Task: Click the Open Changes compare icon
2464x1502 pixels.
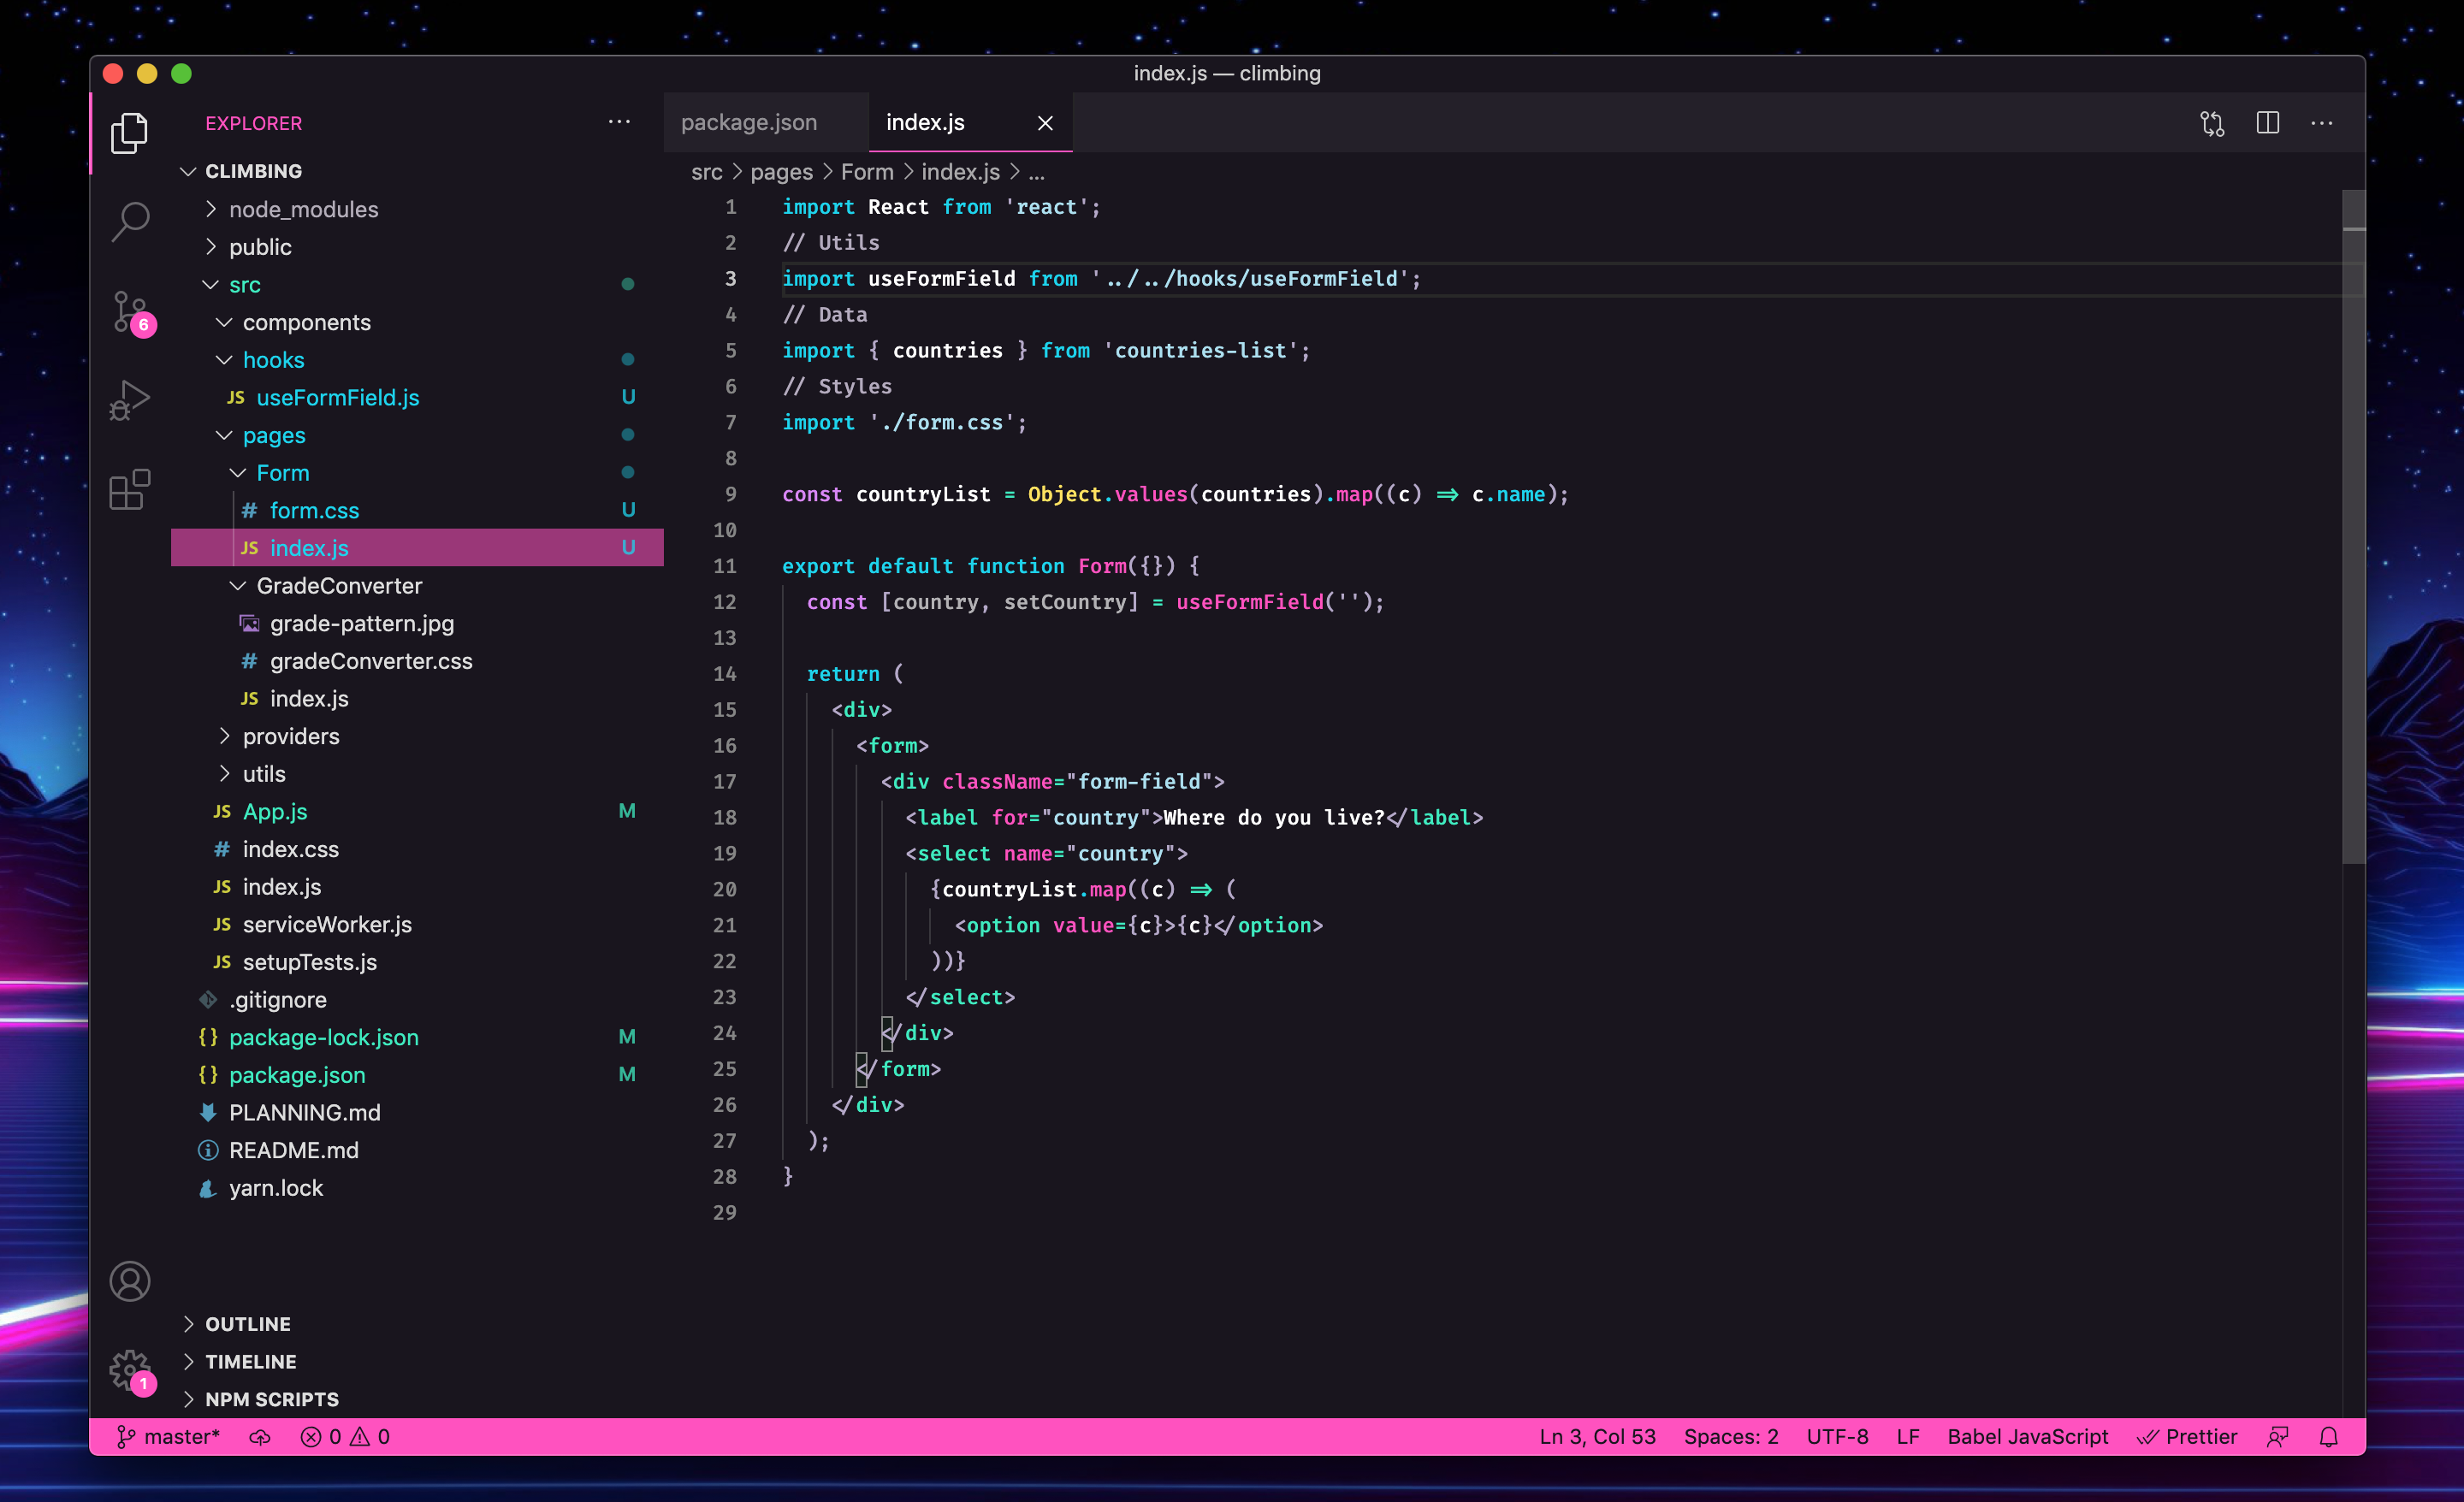Action: click(x=2212, y=123)
